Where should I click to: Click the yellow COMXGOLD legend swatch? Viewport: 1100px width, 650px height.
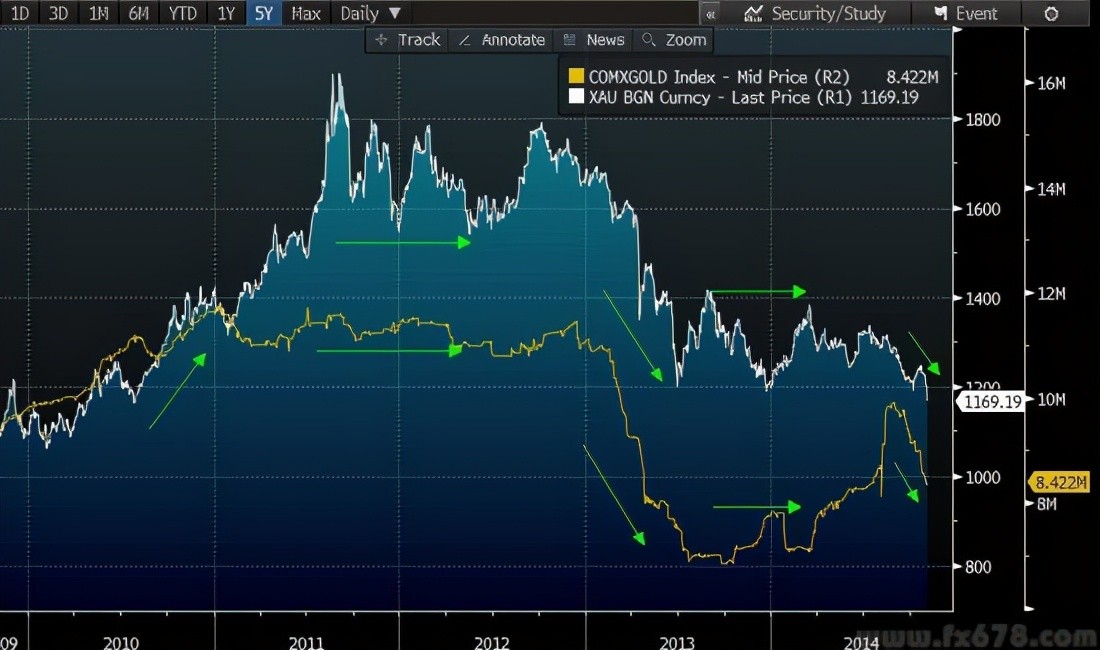(x=575, y=77)
